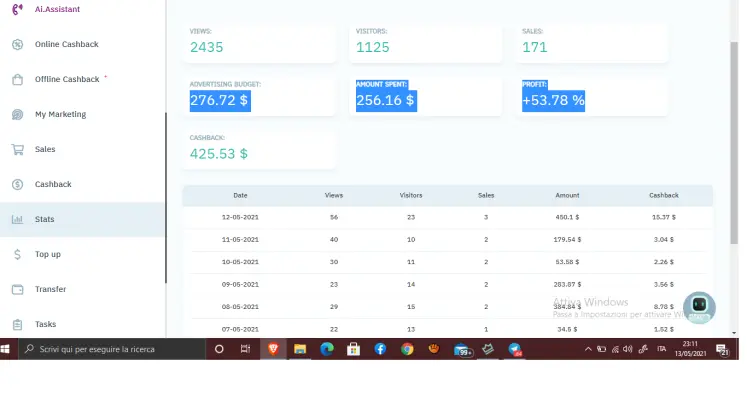
Task: Click the amount spent 256.16 $ value
Action: (386, 100)
